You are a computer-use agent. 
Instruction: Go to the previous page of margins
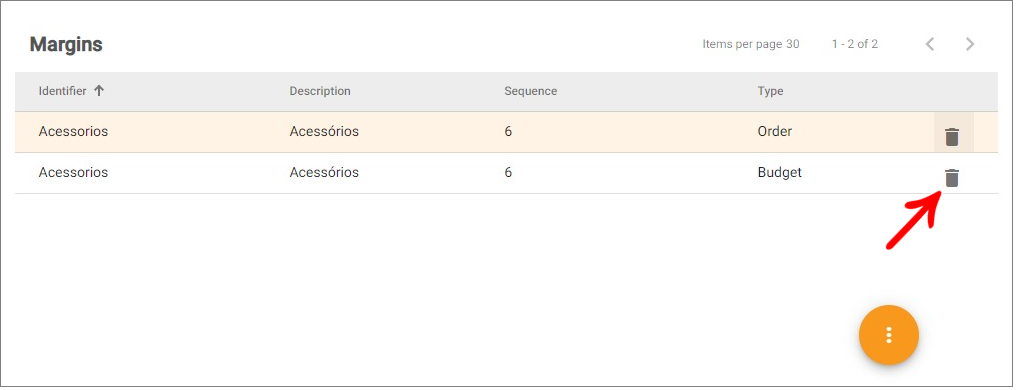coord(930,44)
